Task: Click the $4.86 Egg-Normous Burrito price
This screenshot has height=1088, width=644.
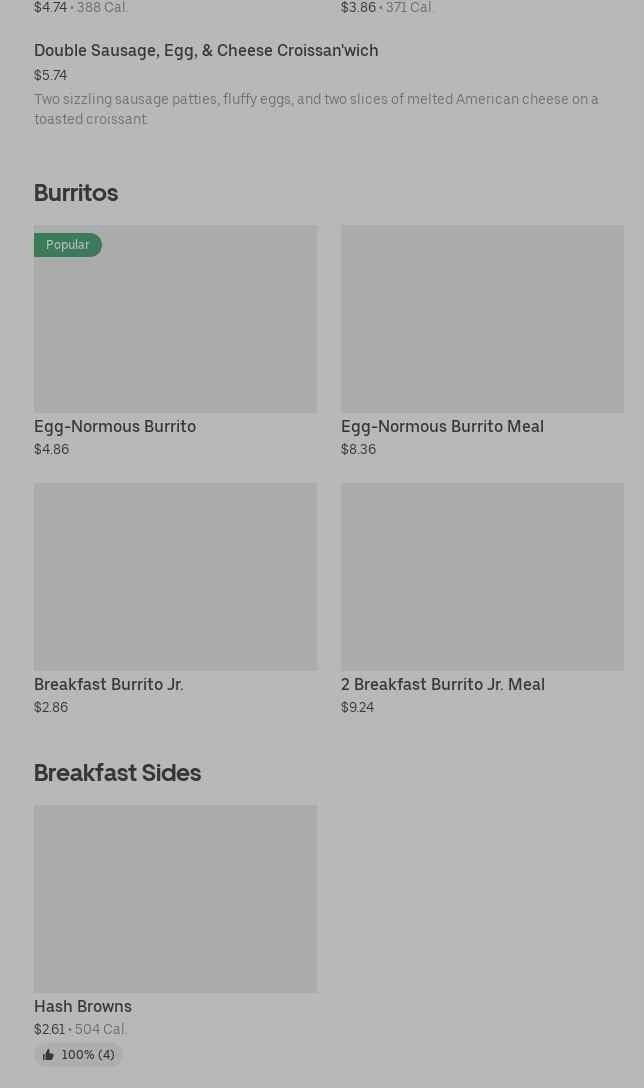Action: [x=51, y=449]
